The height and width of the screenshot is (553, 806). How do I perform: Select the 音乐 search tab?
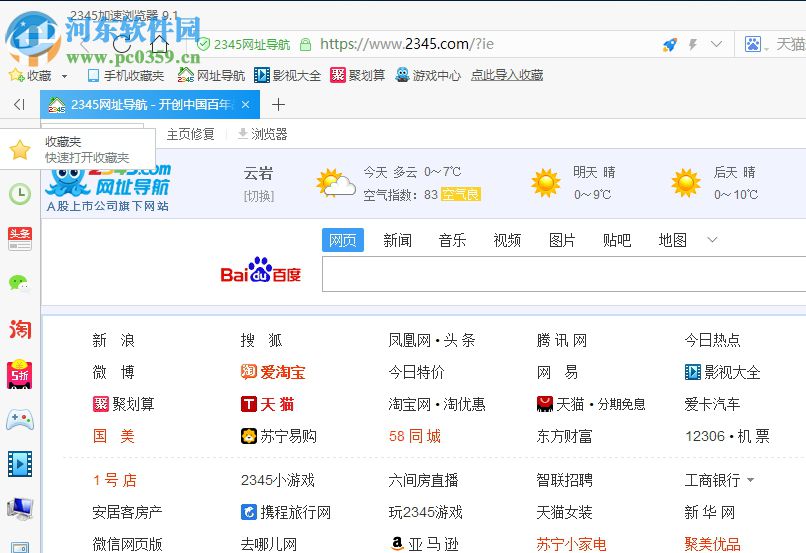[x=452, y=240]
